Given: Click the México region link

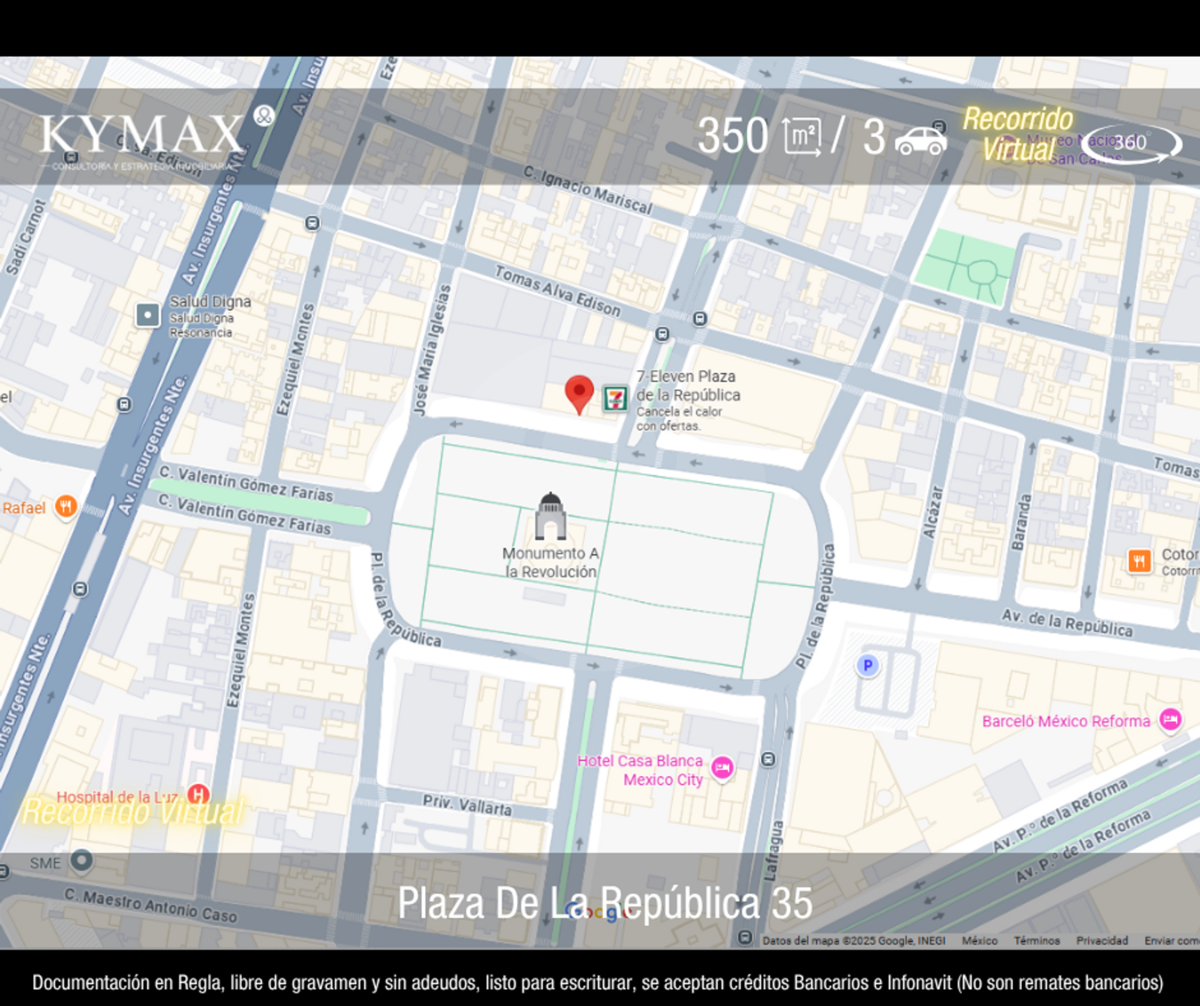Looking at the screenshot, I should click(x=980, y=941).
